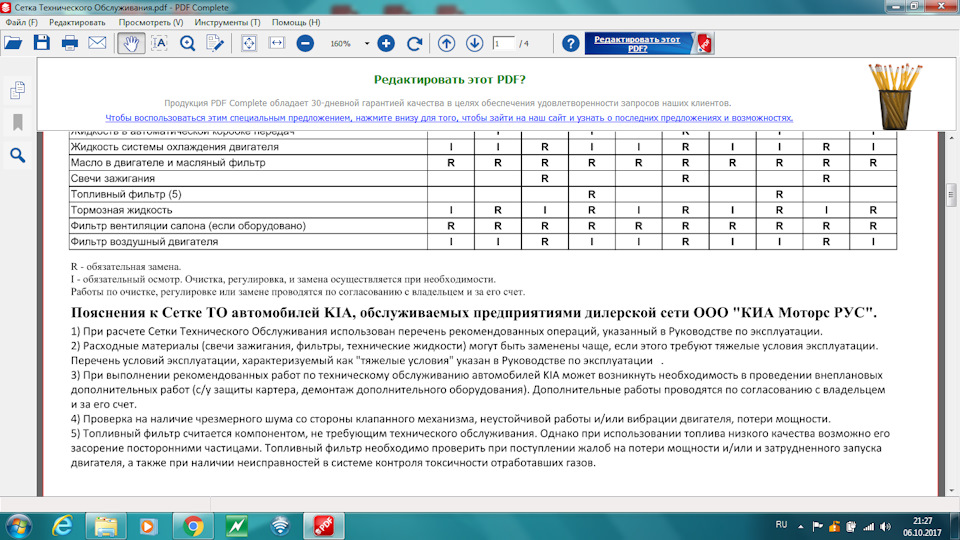Go to the next page arrow
960x540 pixels.
(475, 43)
